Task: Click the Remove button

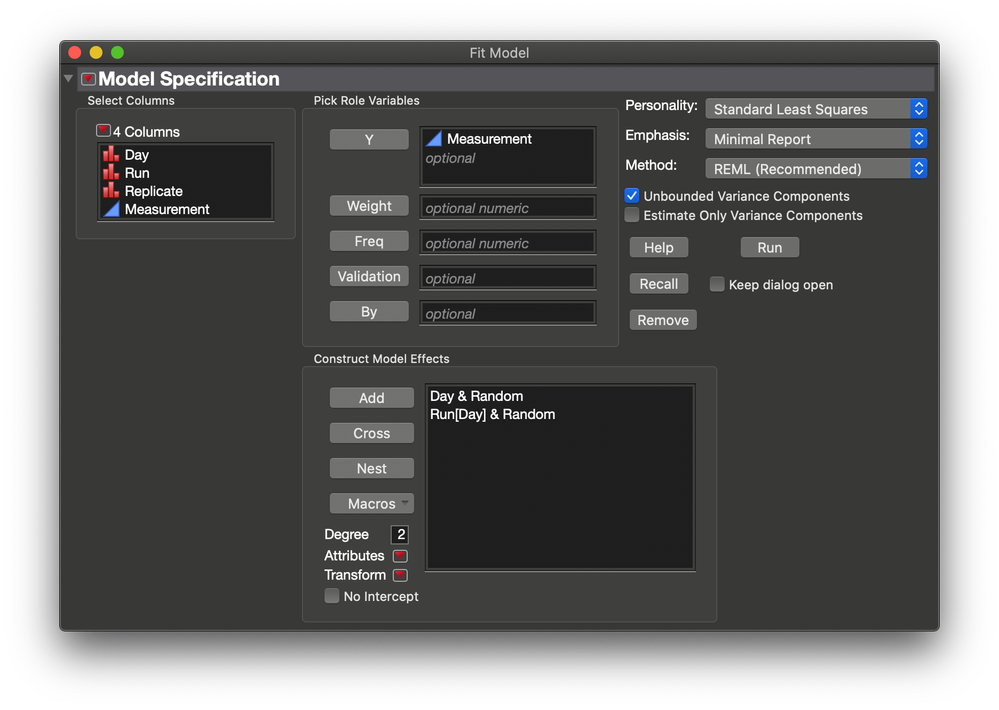Action: tap(663, 320)
